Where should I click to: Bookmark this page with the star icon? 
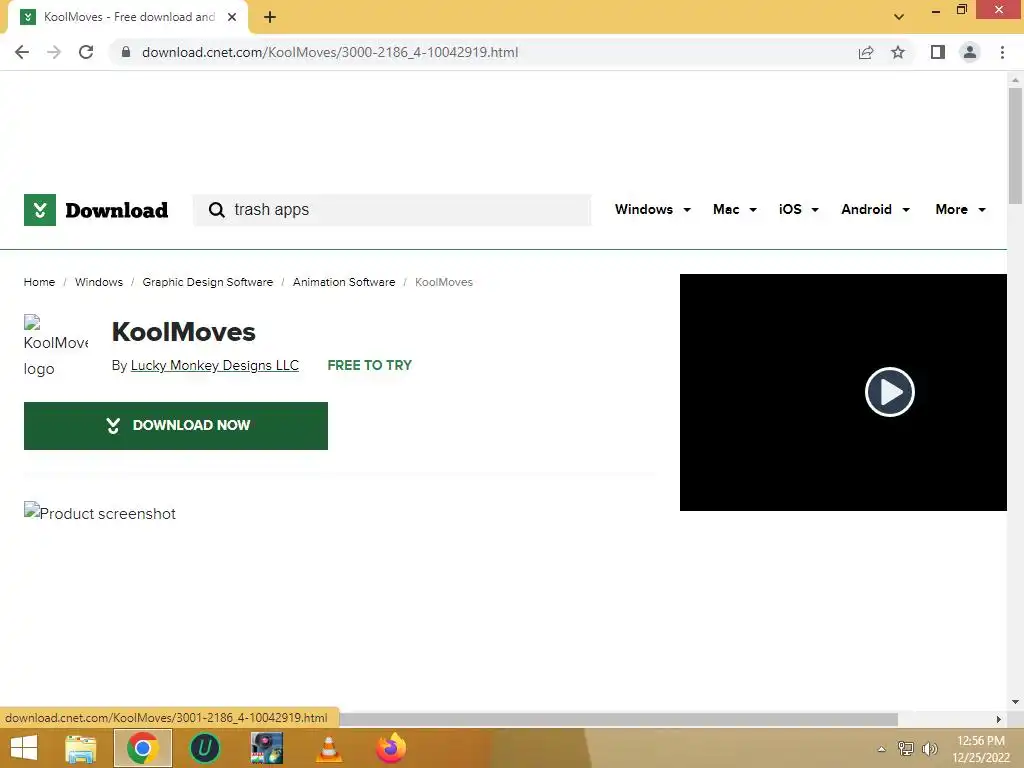point(898,52)
